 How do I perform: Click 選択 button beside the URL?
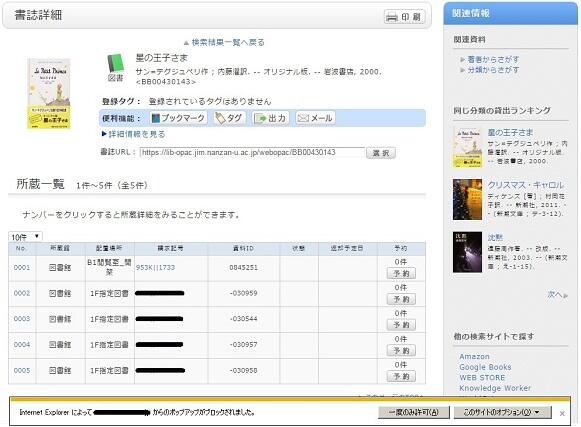click(x=381, y=153)
